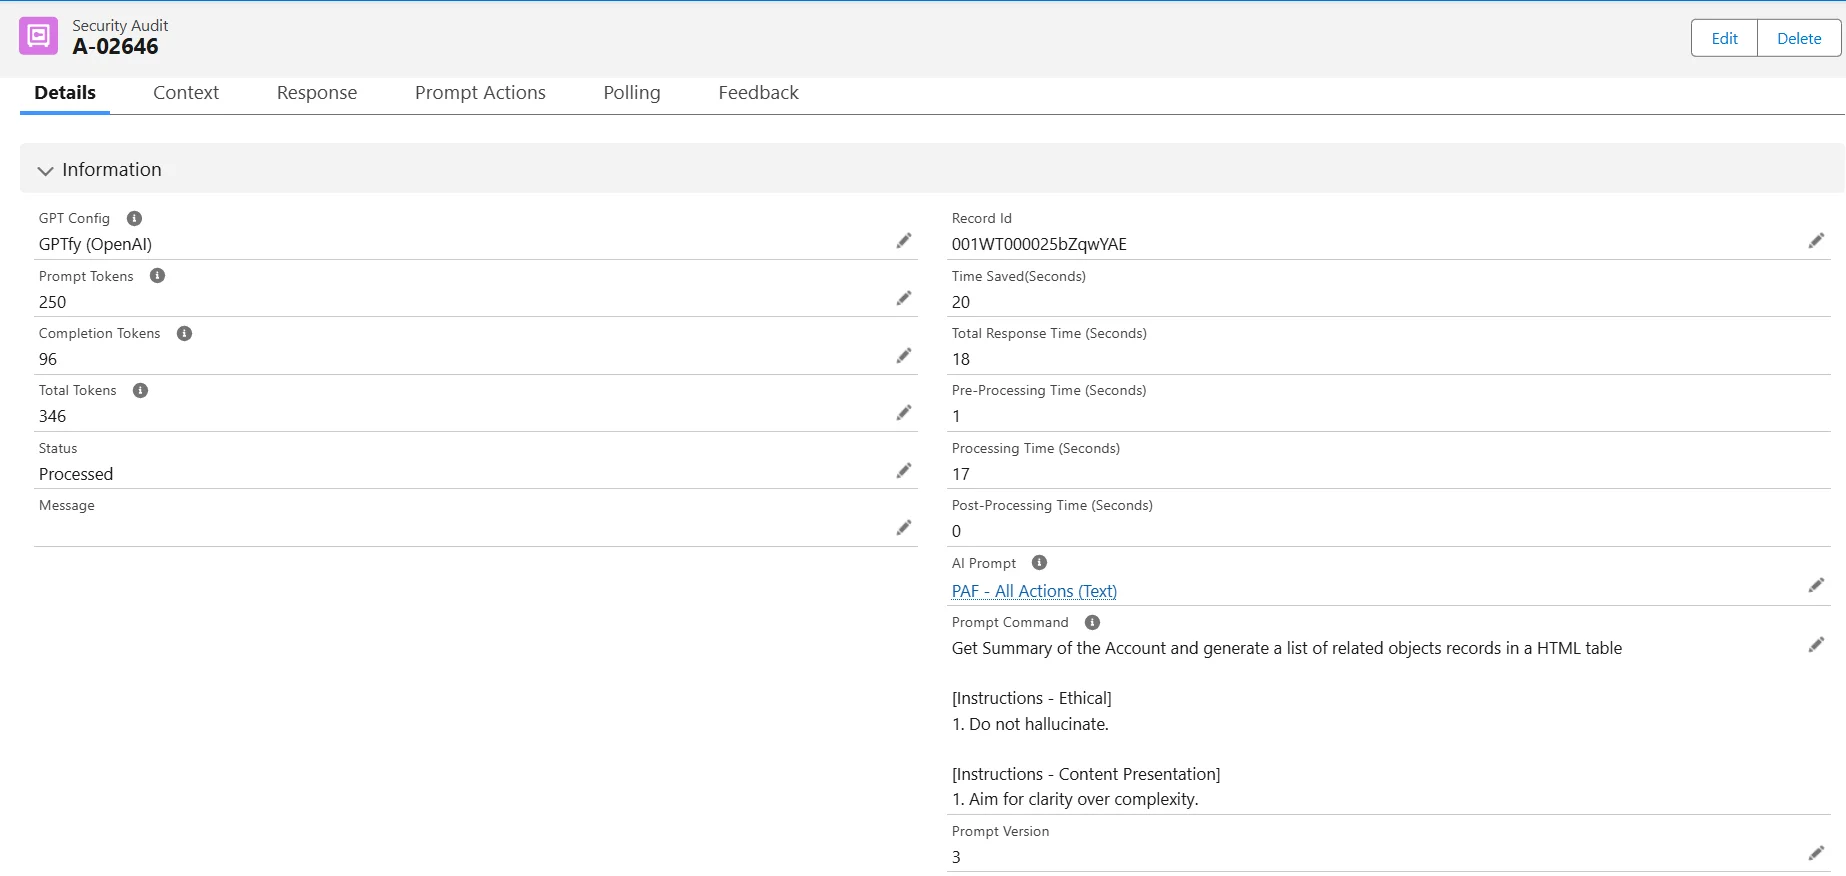Open the Feedback tab

[758, 93]
